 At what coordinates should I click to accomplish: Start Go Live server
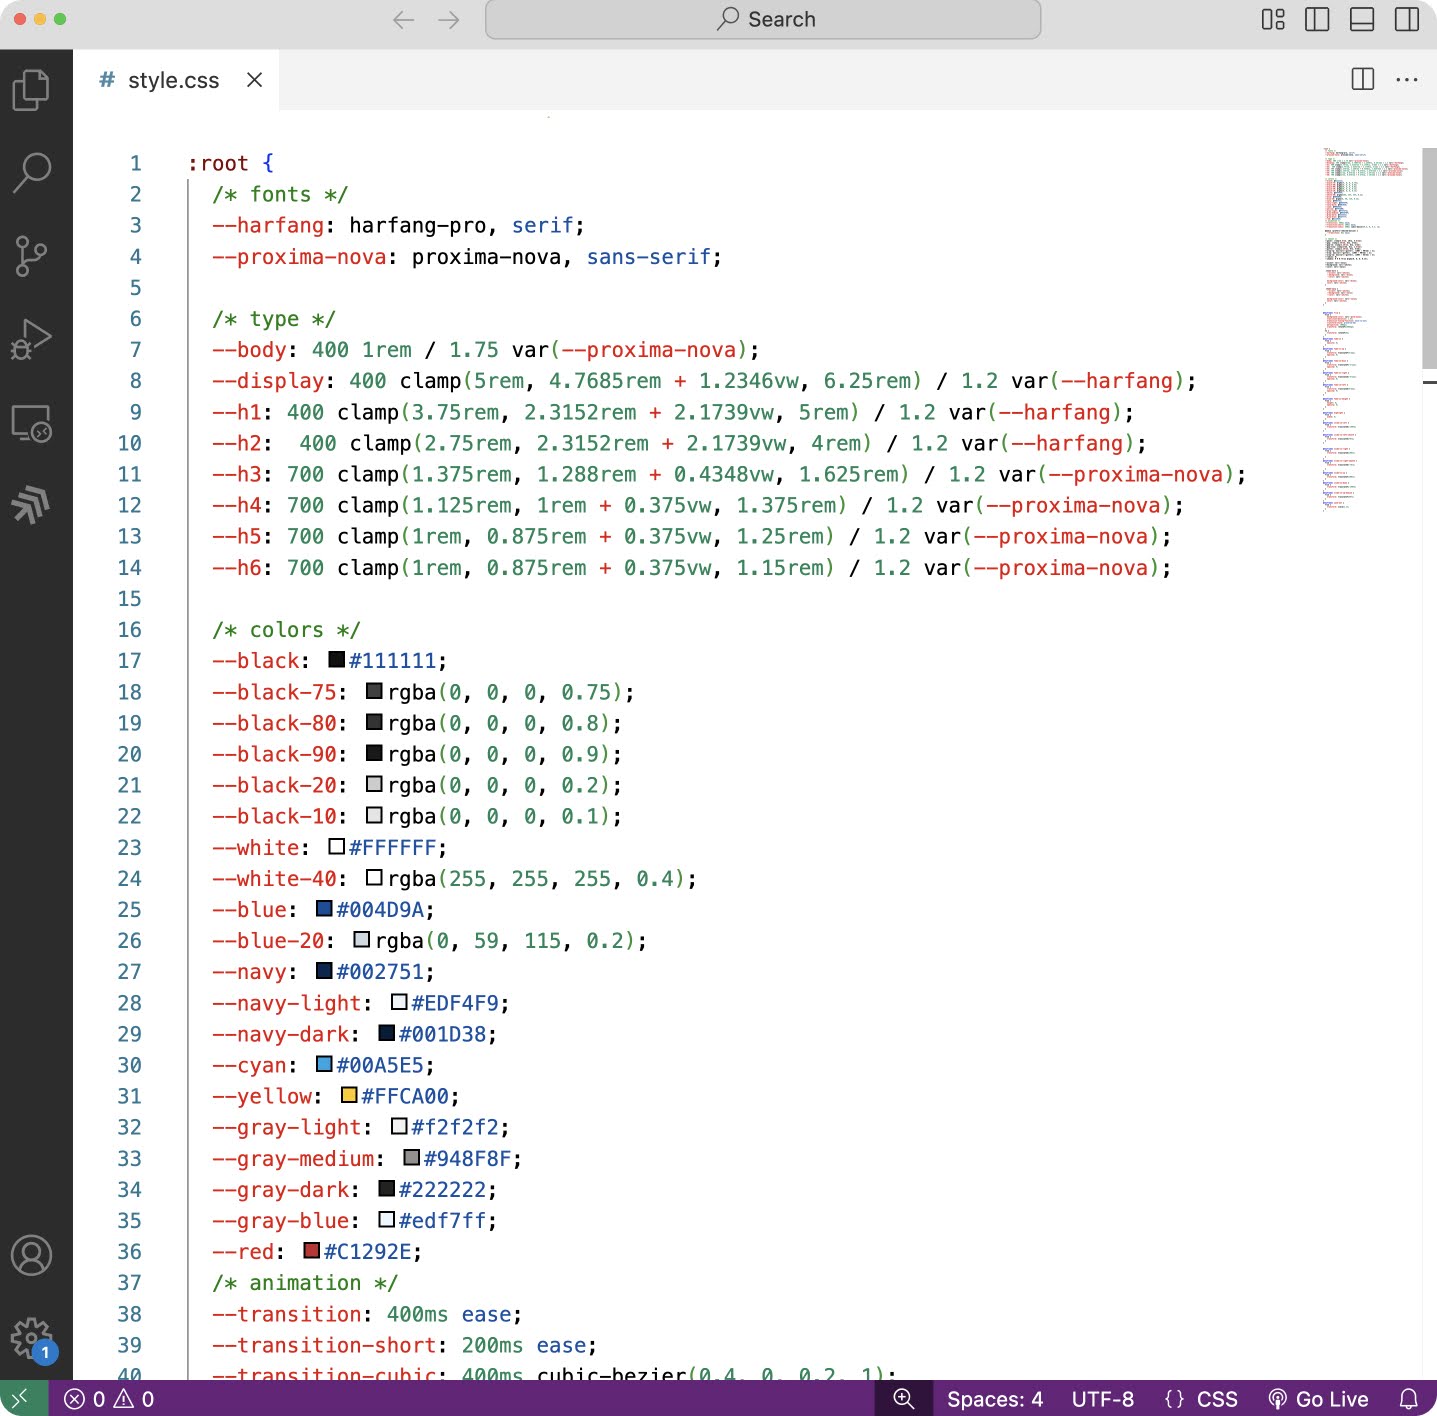(1318, 1399)
